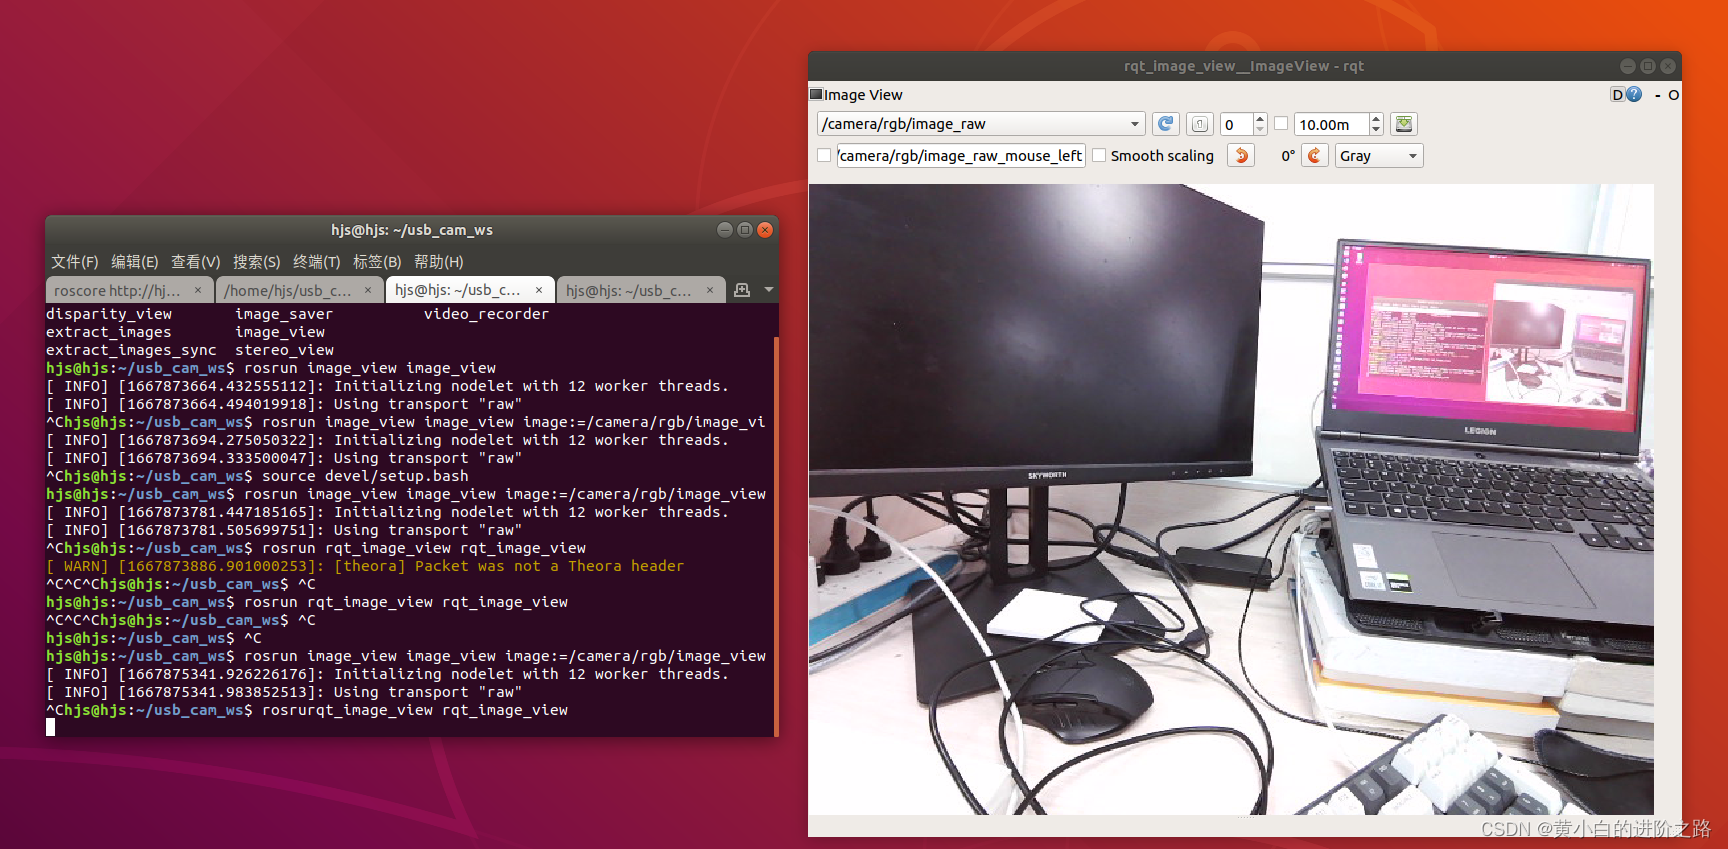Viewport: 1728px width, 849px height.
Task: Increase the 10.00m max range value
Action: click(1376, 118)
